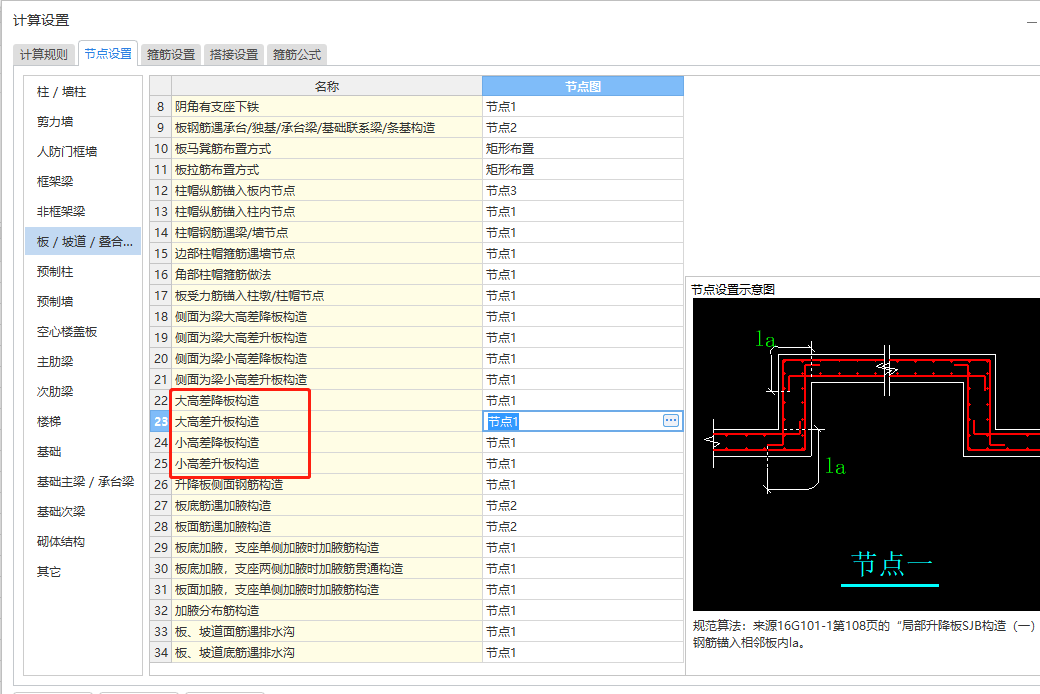Switch to the 计算规则 tab
This screenshot has width=1040, height=694.
[x=44, y=54]
